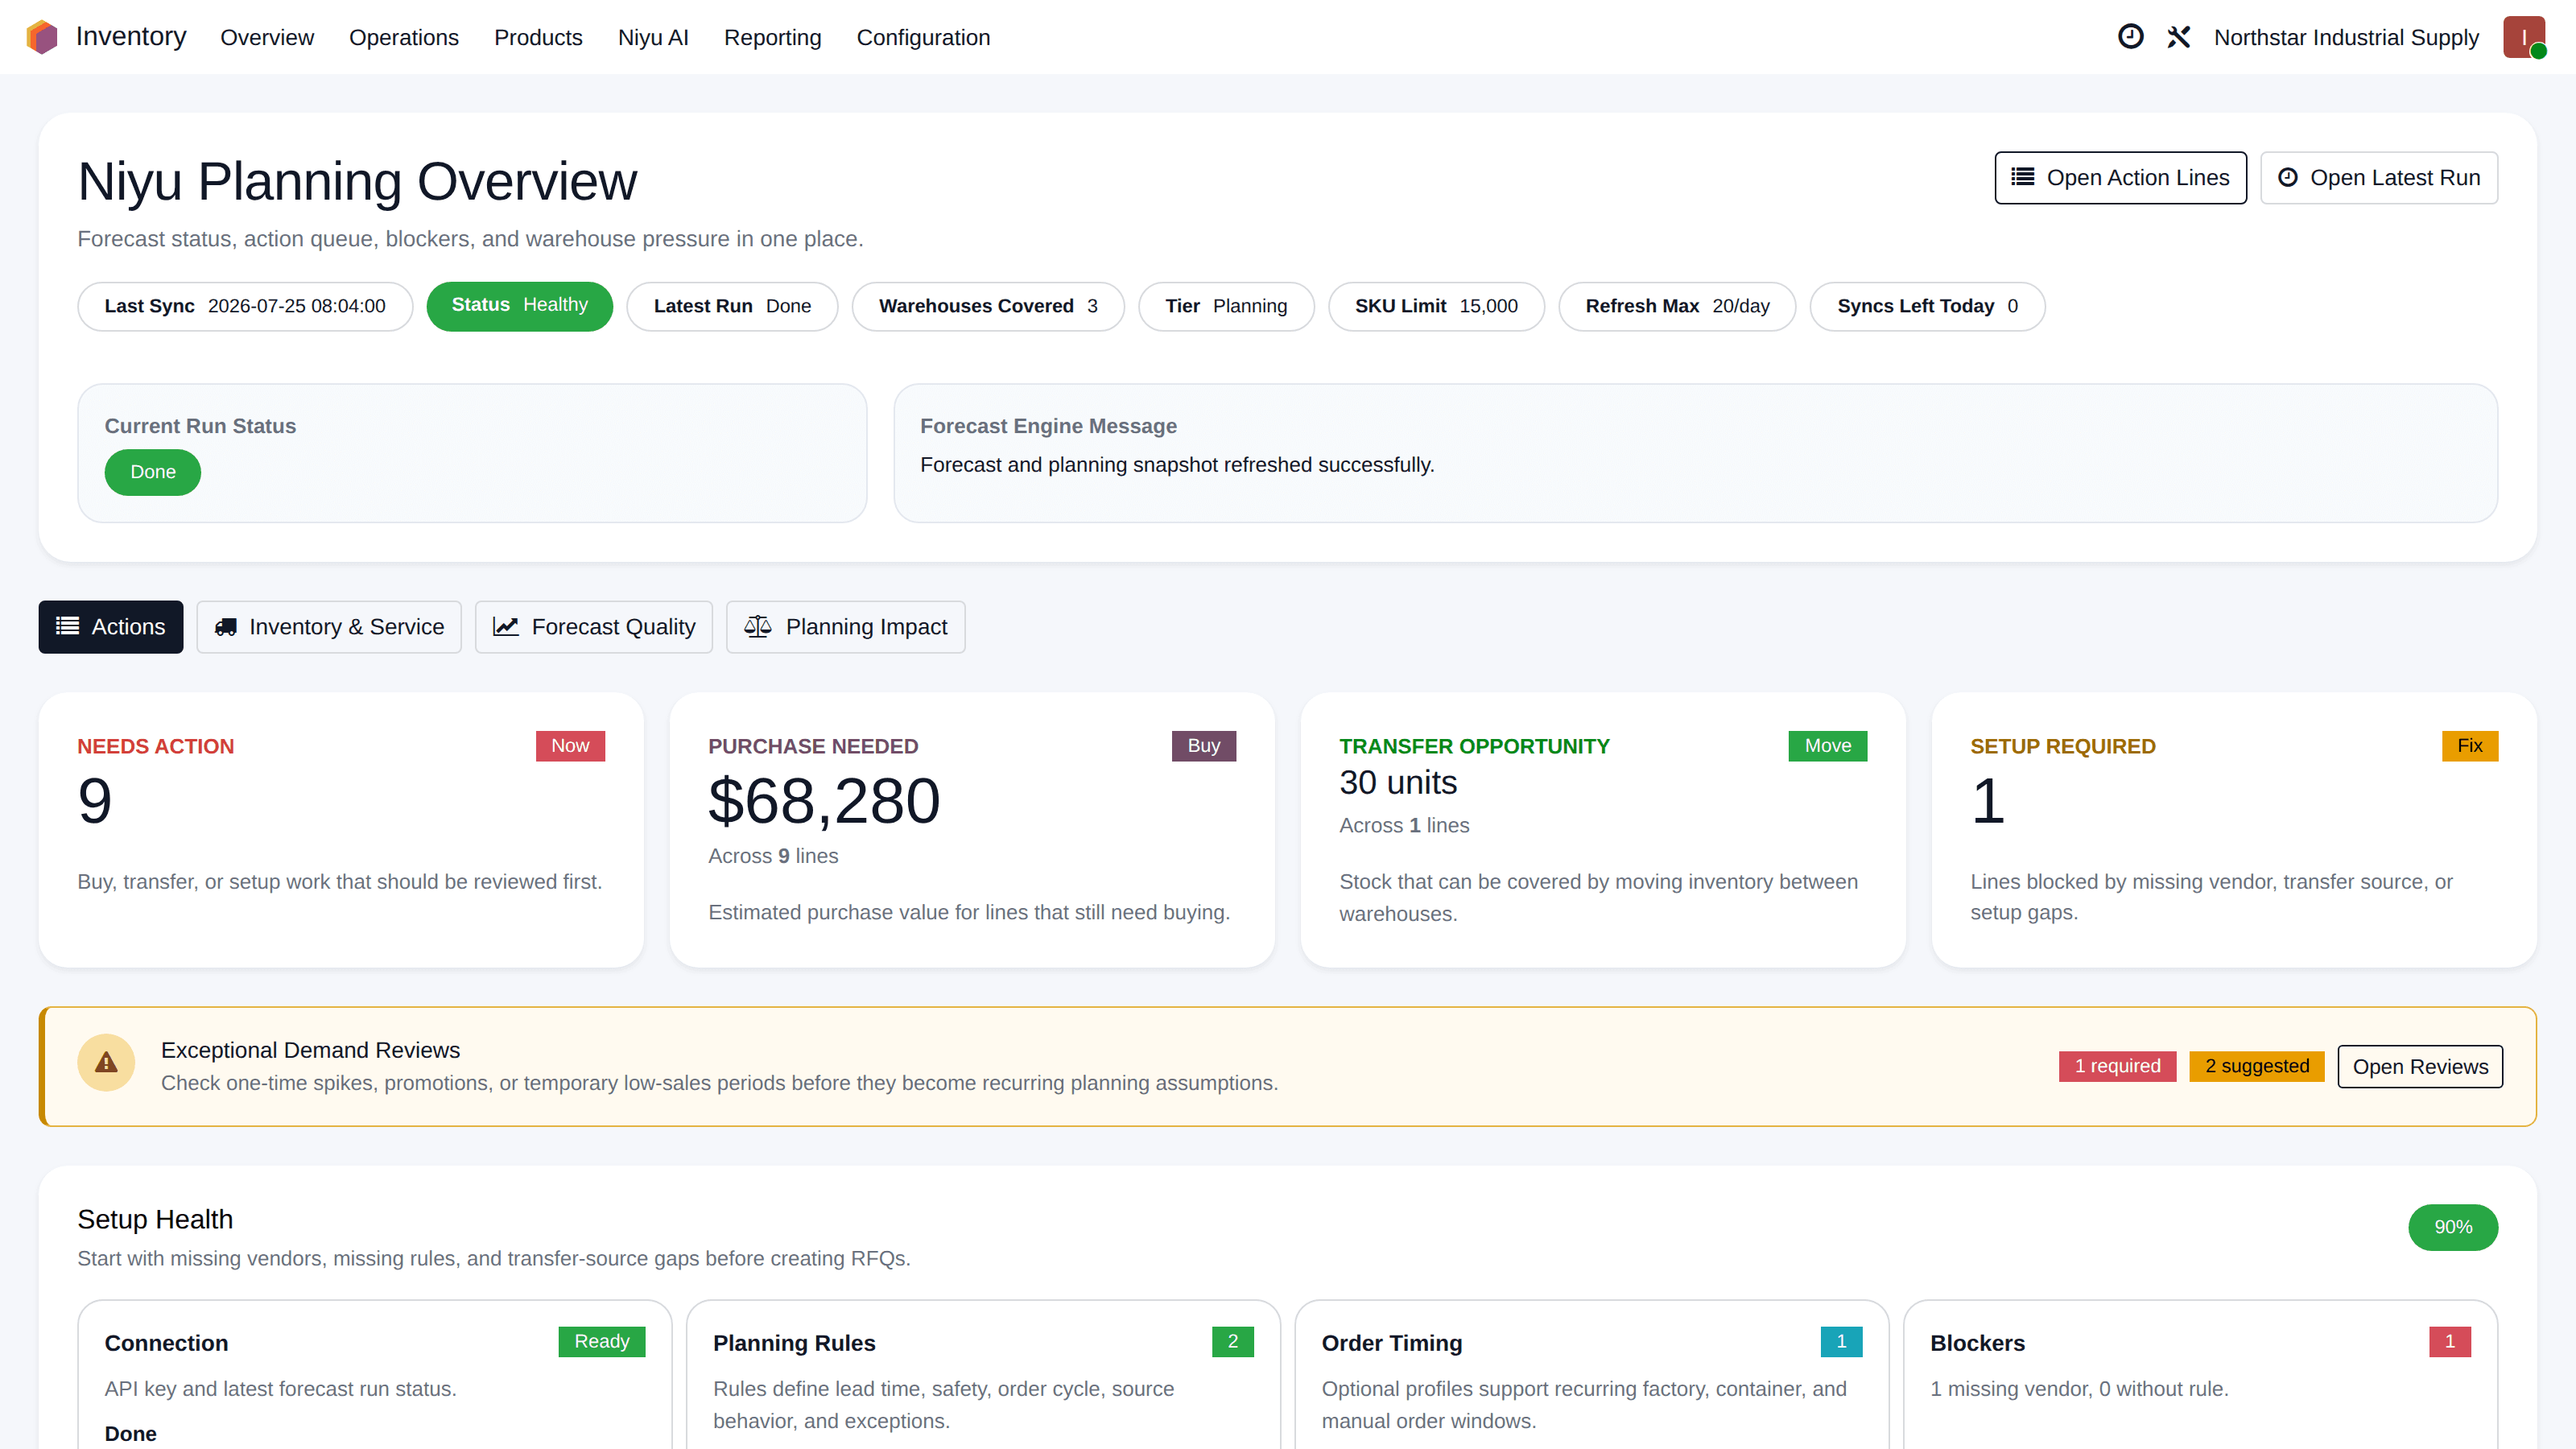This screenshot has width=2576, height=1449.
Task: Click the 2 suggested badge
Action: [2257, 1066]
